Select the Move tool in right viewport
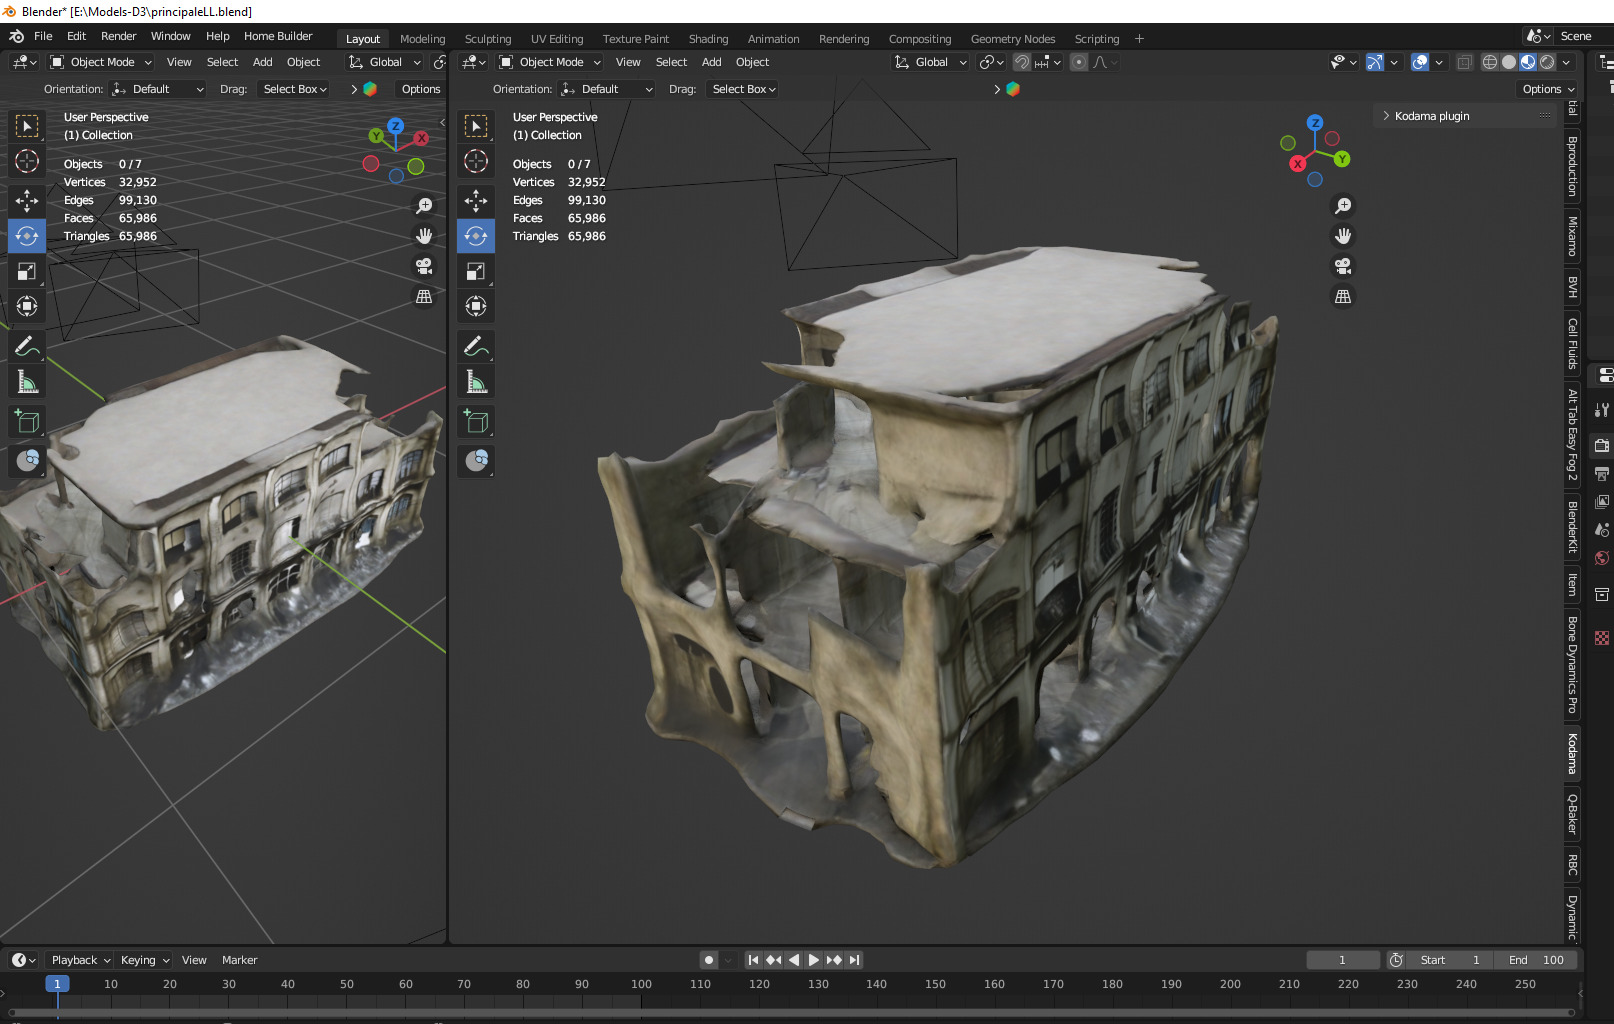The height and width of the screenshot is (1024, 1614). (x=476, y=201)
